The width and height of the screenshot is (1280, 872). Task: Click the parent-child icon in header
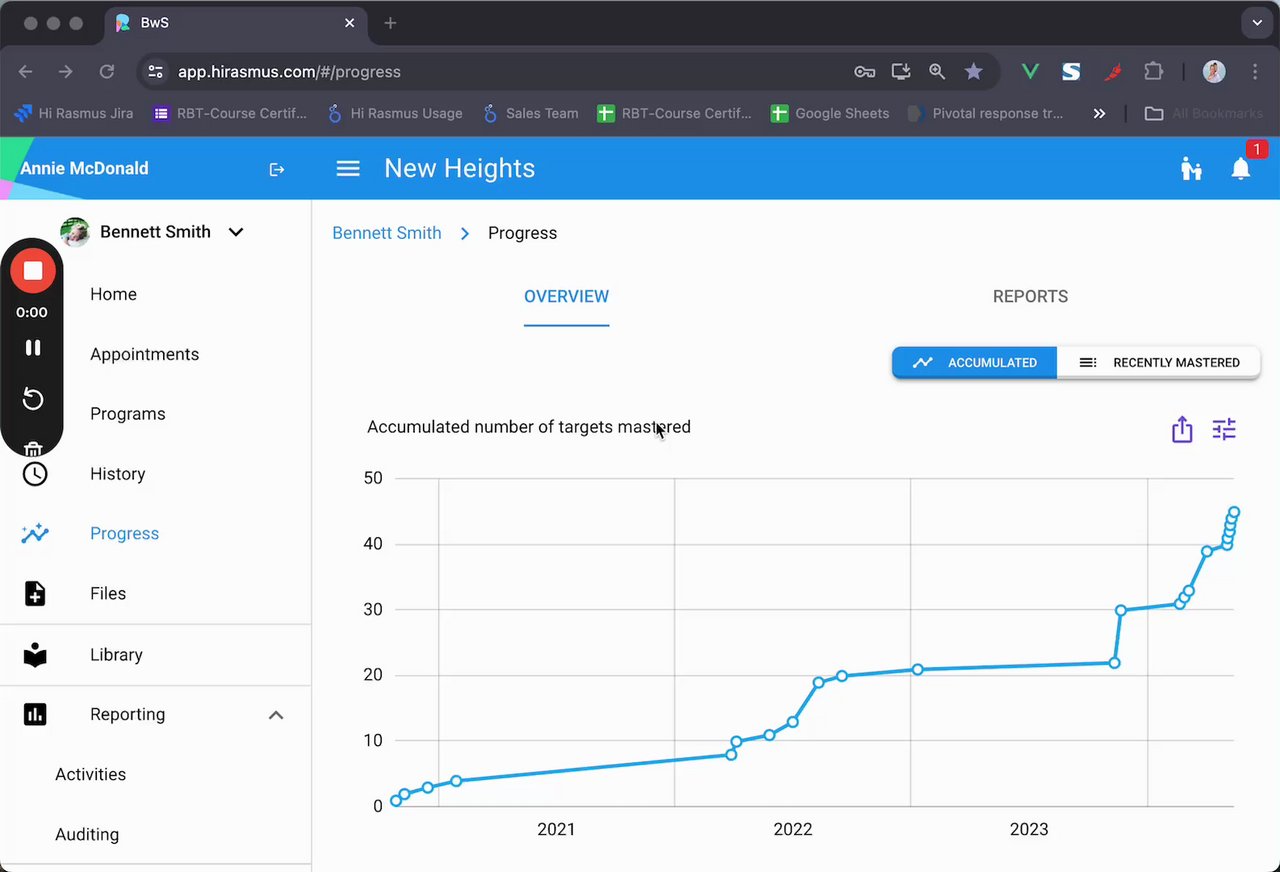(1191, 169)
